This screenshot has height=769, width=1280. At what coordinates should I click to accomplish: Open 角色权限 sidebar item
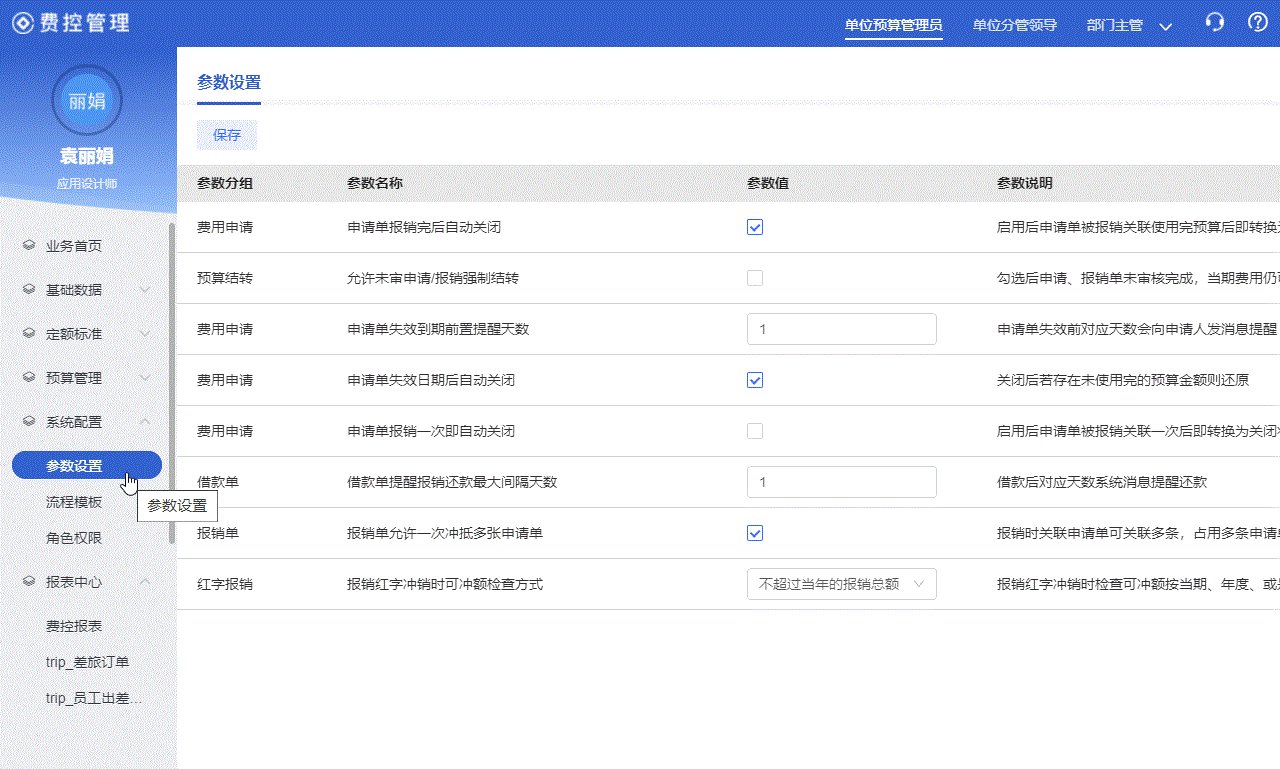74,538
